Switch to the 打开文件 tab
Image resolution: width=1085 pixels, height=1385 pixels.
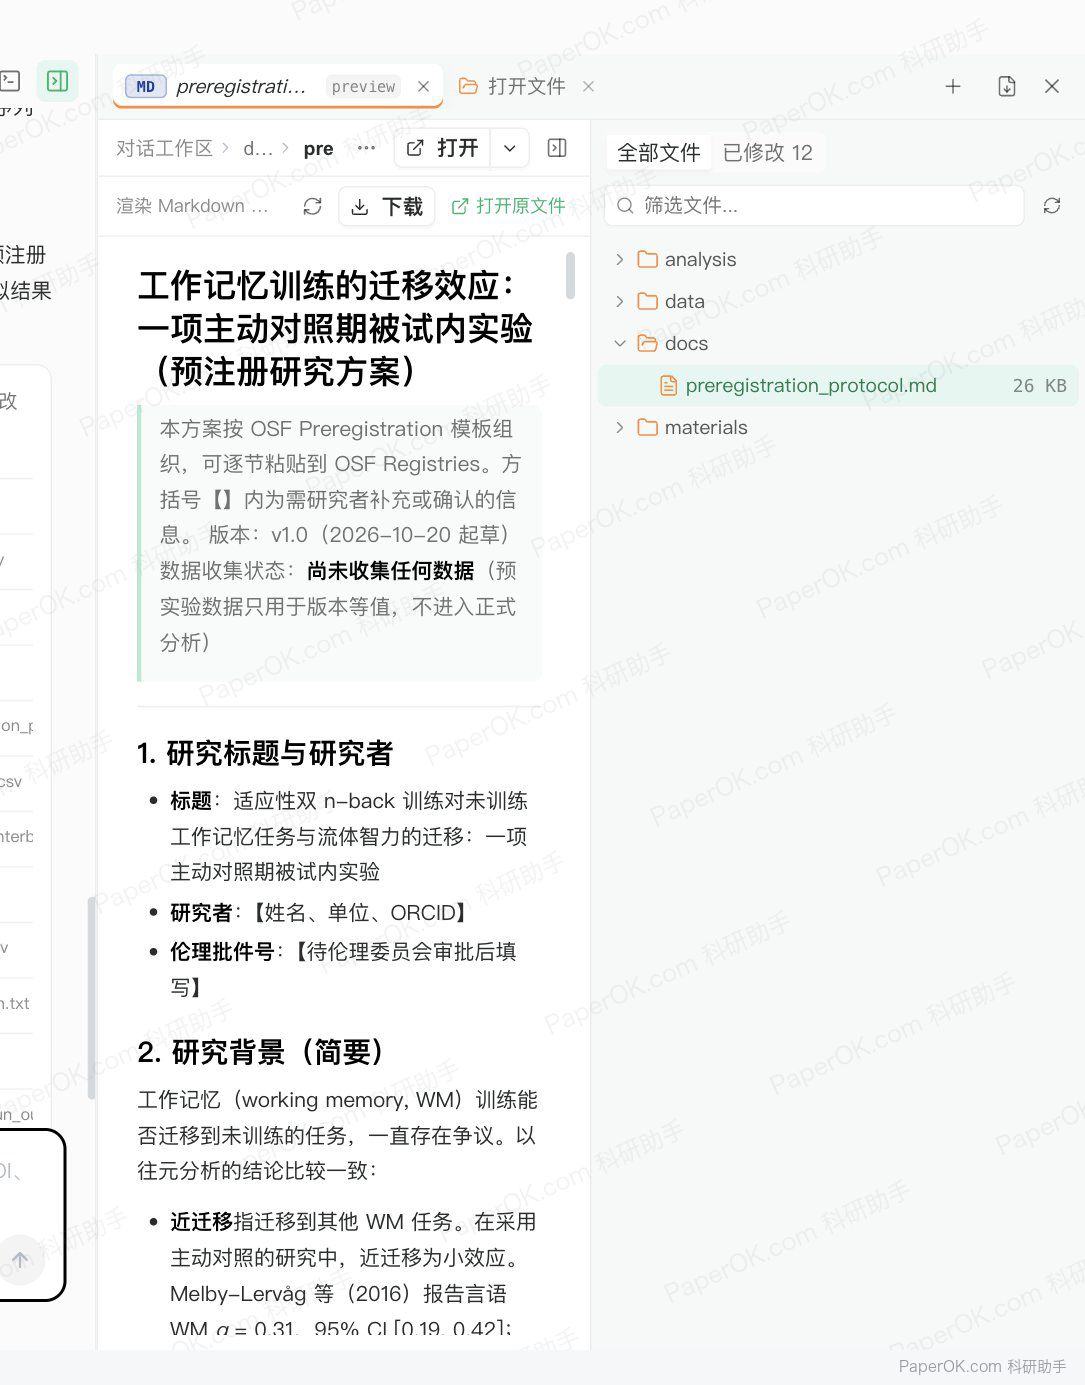pyautogui.click(x=513, y=87)
